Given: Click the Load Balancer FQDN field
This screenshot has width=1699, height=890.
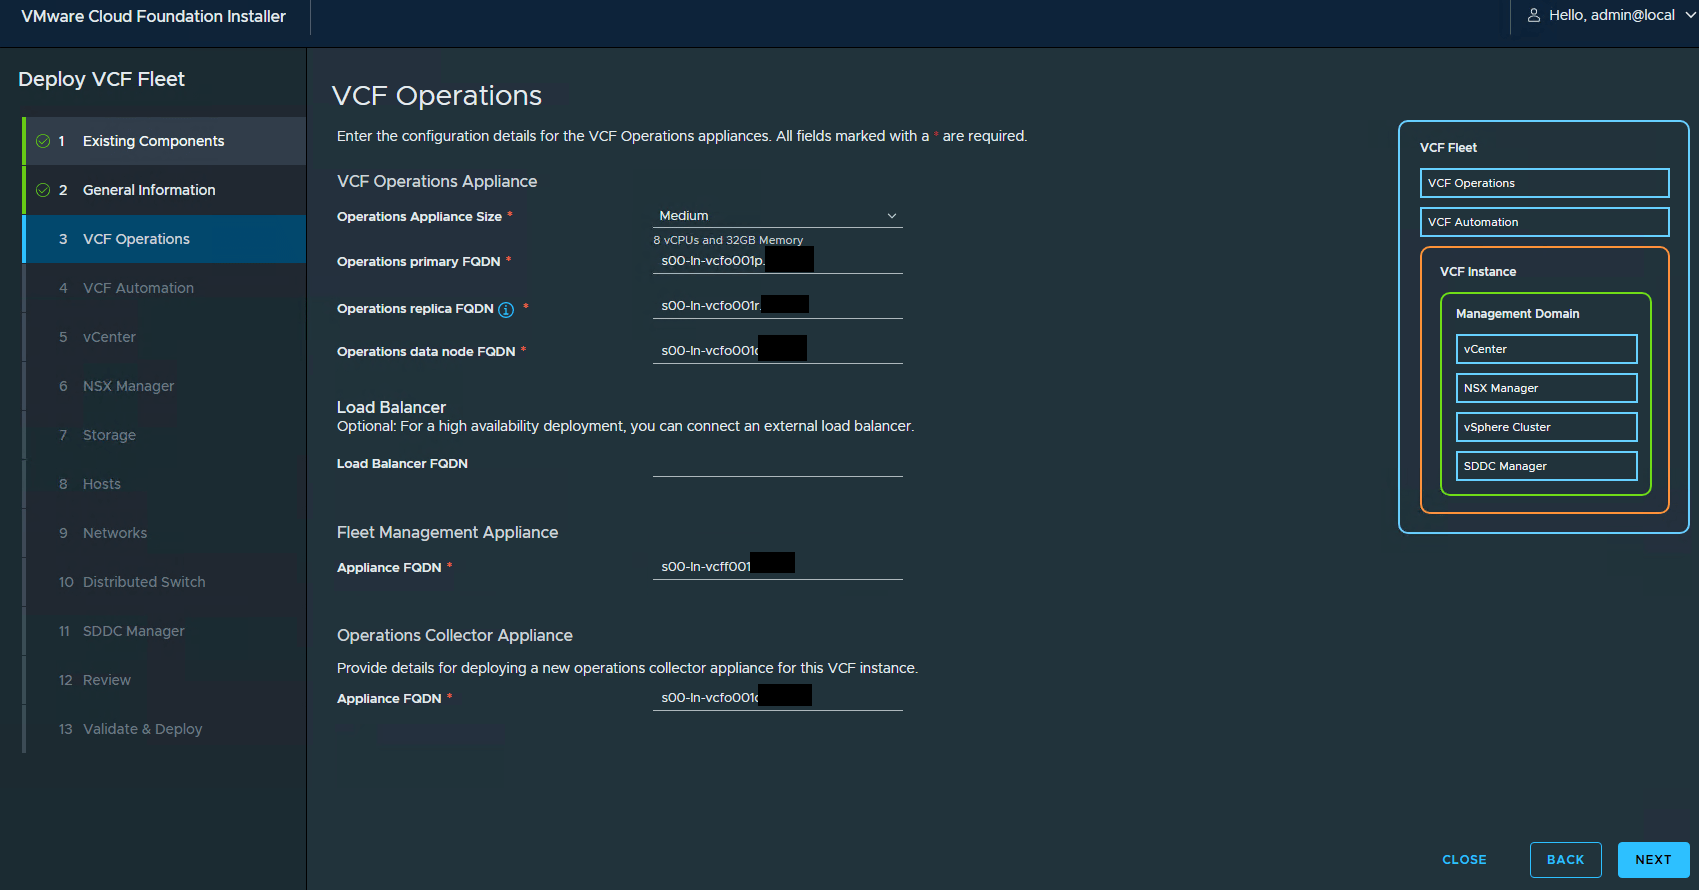Looking at the screenshot, I should 778,464.
